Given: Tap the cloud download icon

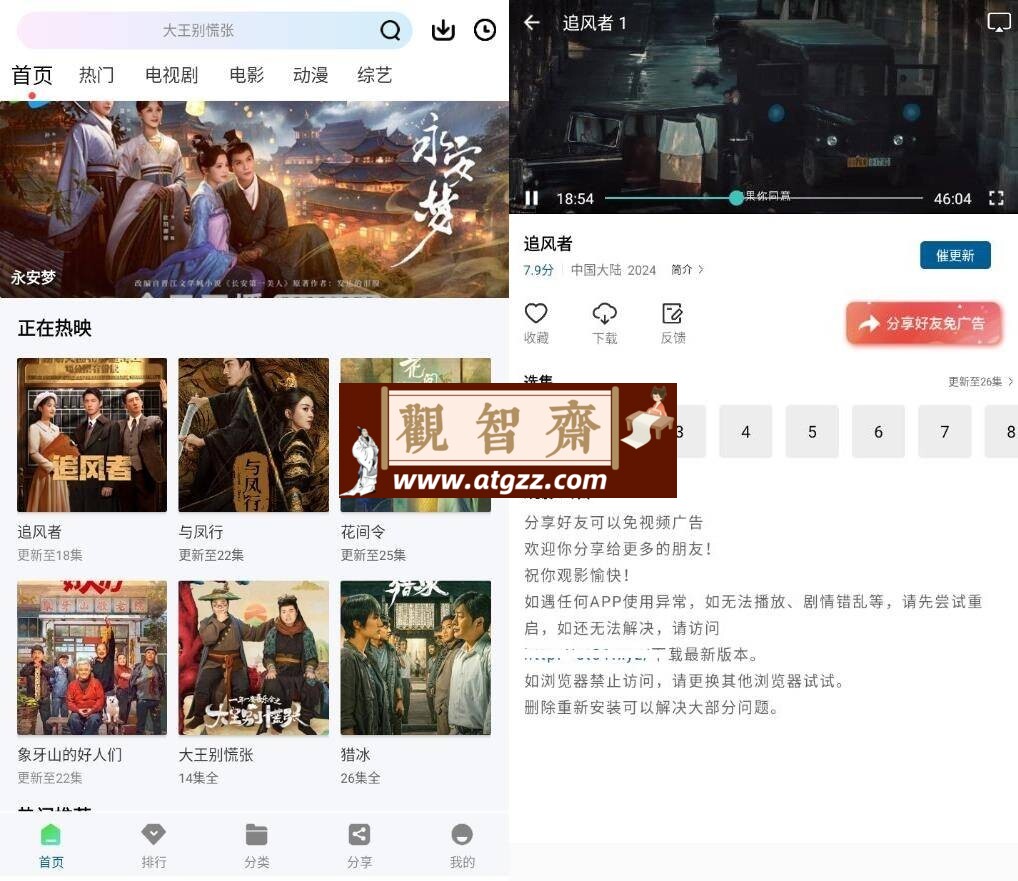Looking at the screenshot, I should (604, 314).
